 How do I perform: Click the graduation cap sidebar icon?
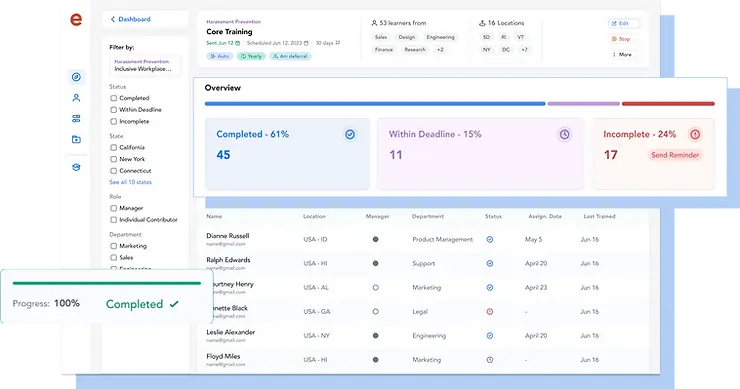pos(76,167)
